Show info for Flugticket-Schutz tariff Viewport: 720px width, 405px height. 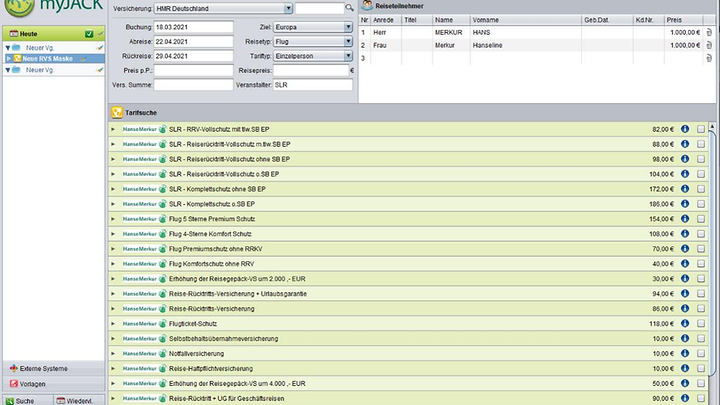click(685, 324)
